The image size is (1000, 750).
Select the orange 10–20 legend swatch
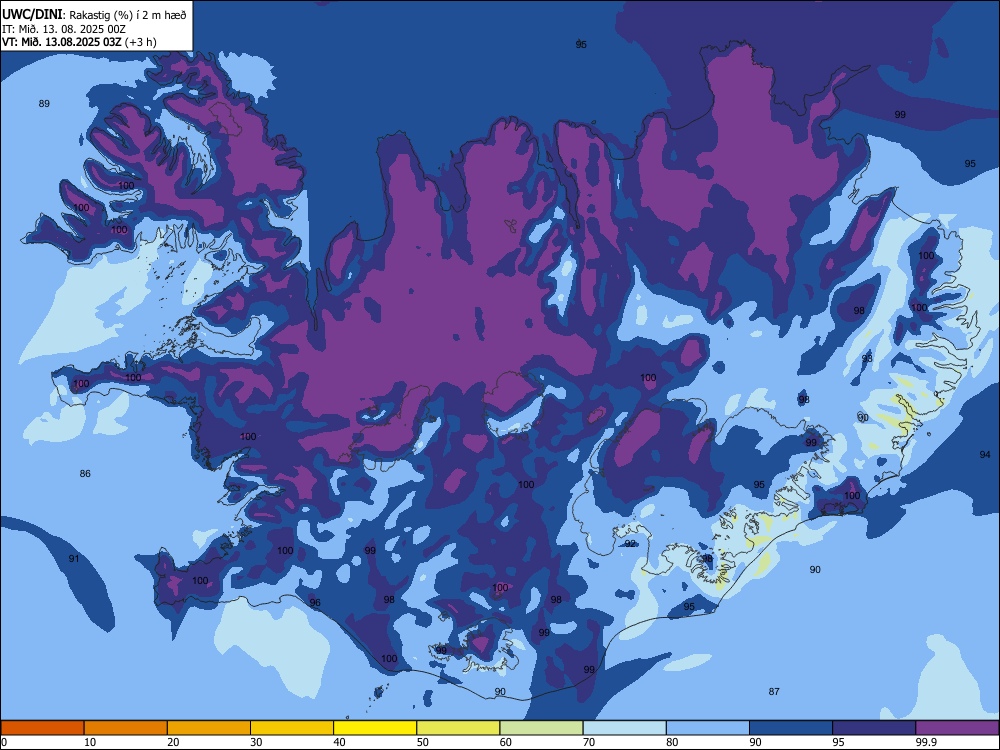tap(126, 728)
